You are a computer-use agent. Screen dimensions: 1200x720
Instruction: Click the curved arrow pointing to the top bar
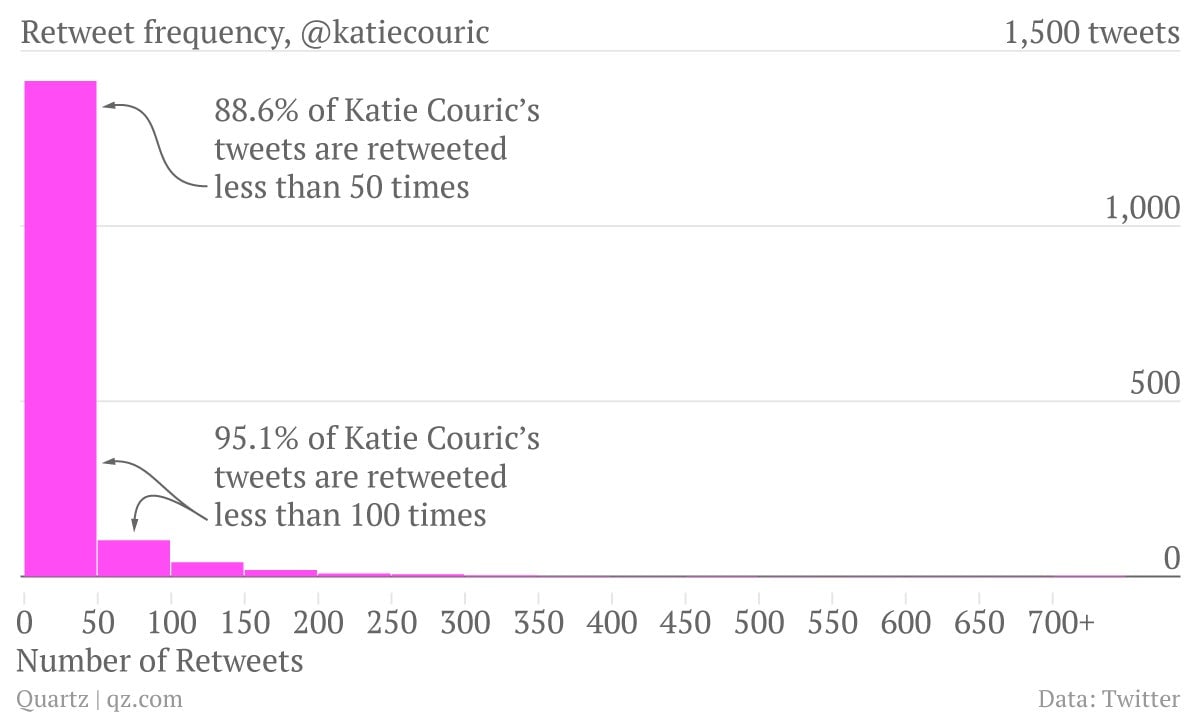157,144
